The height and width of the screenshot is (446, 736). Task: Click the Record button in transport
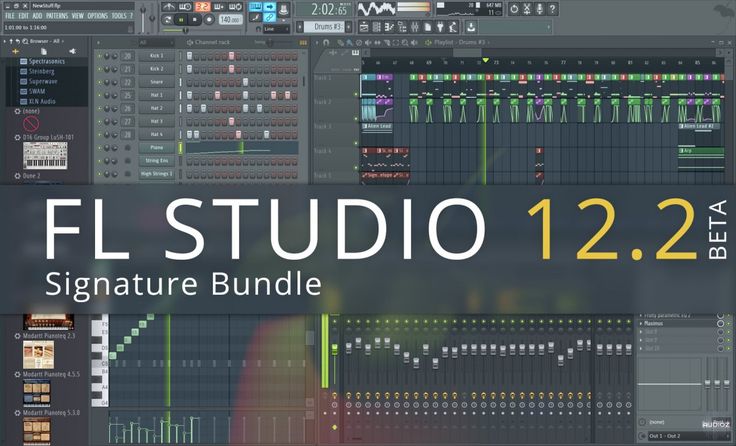coord(209,19)
